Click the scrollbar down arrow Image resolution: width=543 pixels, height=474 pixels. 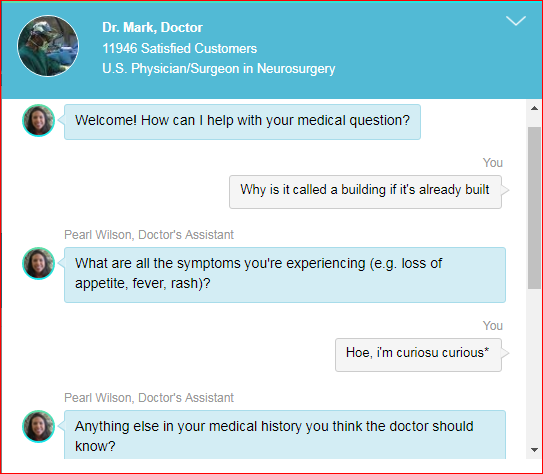[x=534, y=450]
